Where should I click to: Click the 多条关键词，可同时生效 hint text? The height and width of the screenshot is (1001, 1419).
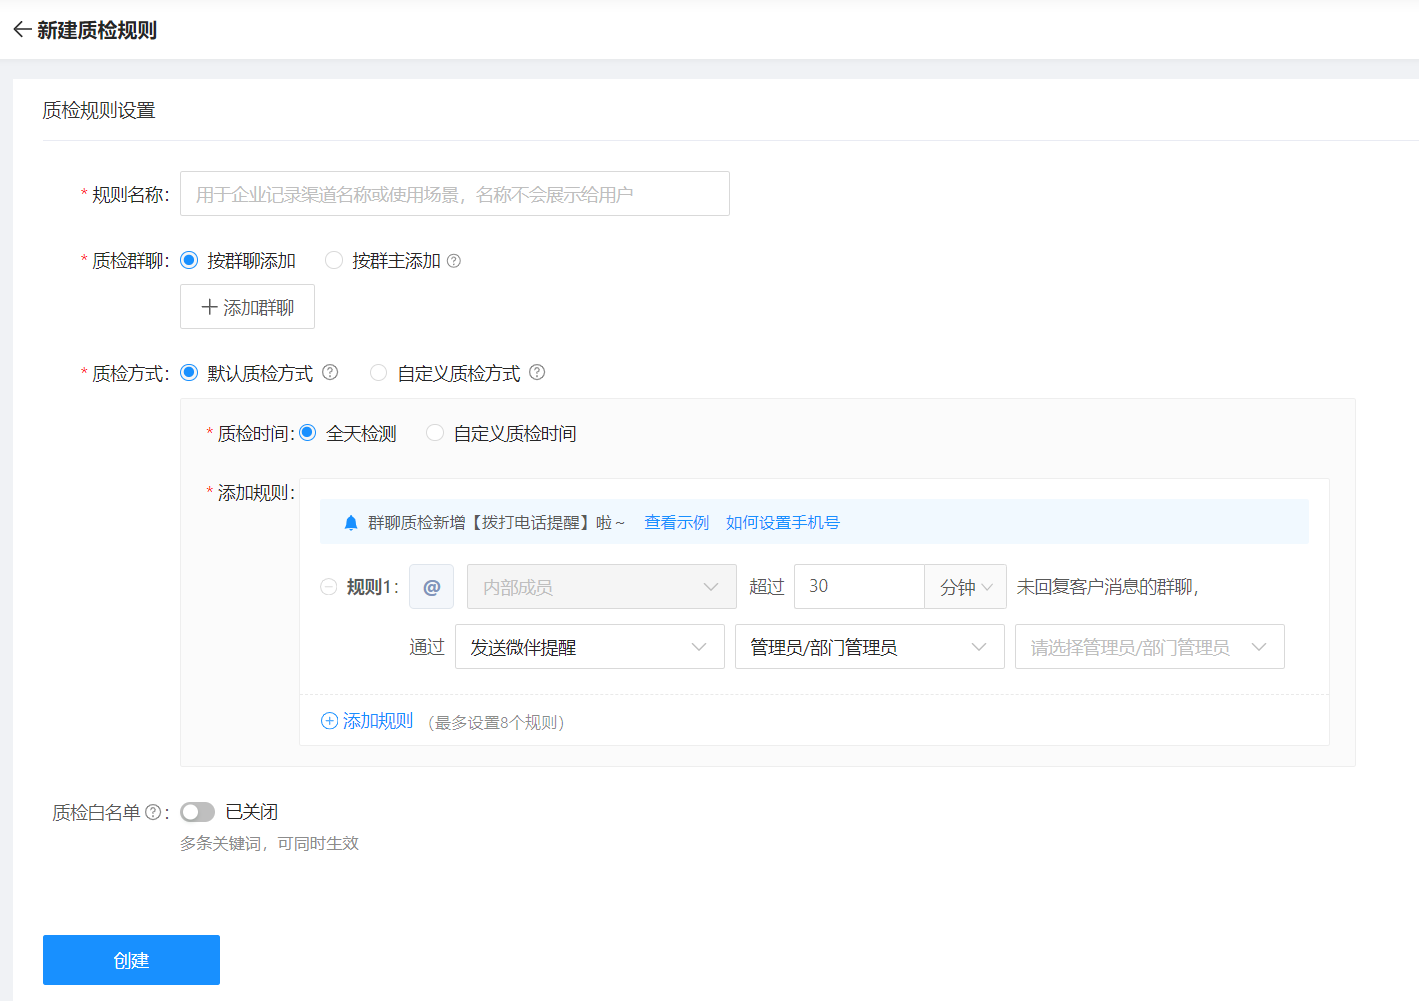click(x=269, y=844)
